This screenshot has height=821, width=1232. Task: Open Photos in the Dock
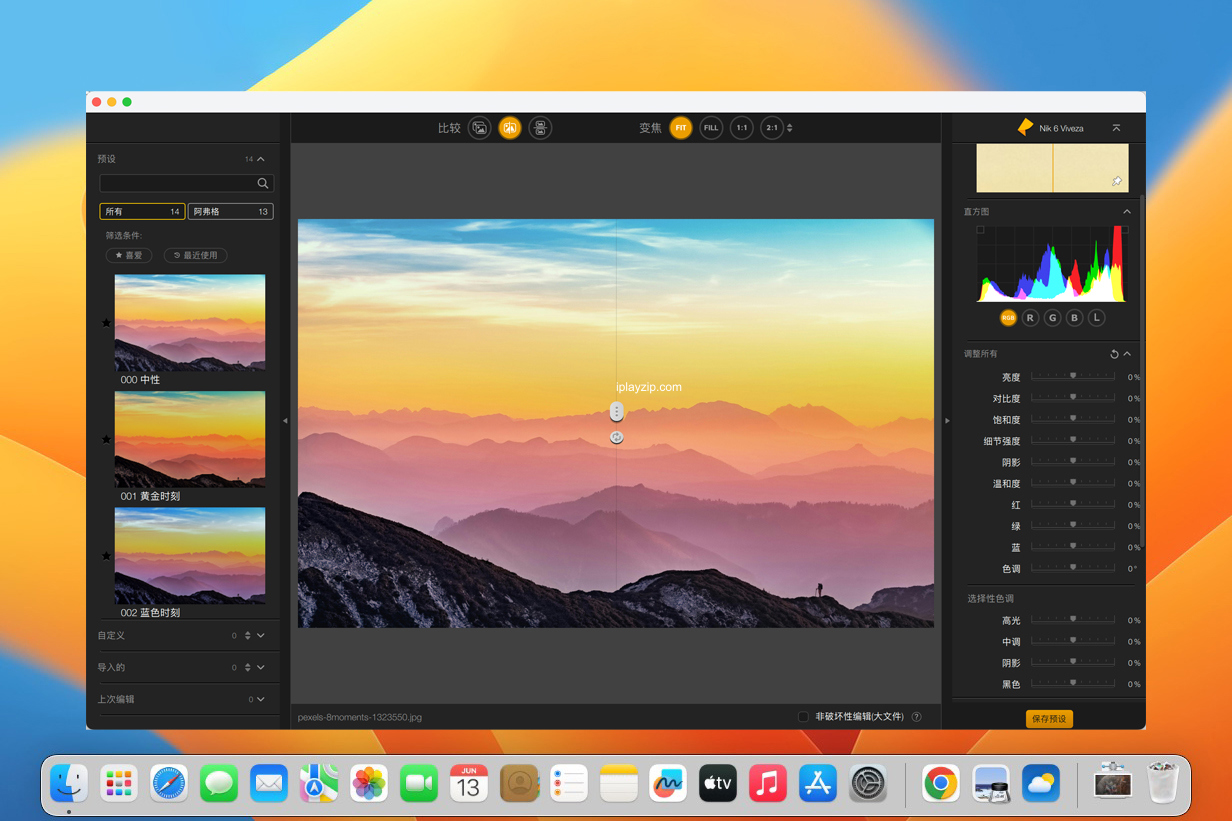(369, 783)
